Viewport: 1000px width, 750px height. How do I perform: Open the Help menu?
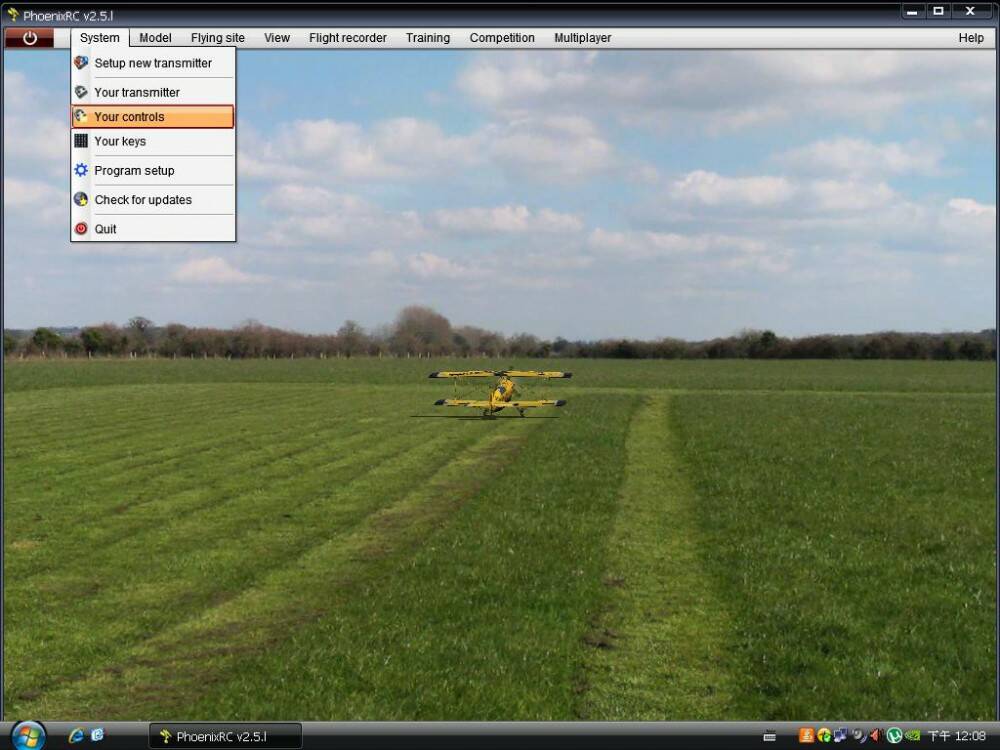tap(971, 38)
